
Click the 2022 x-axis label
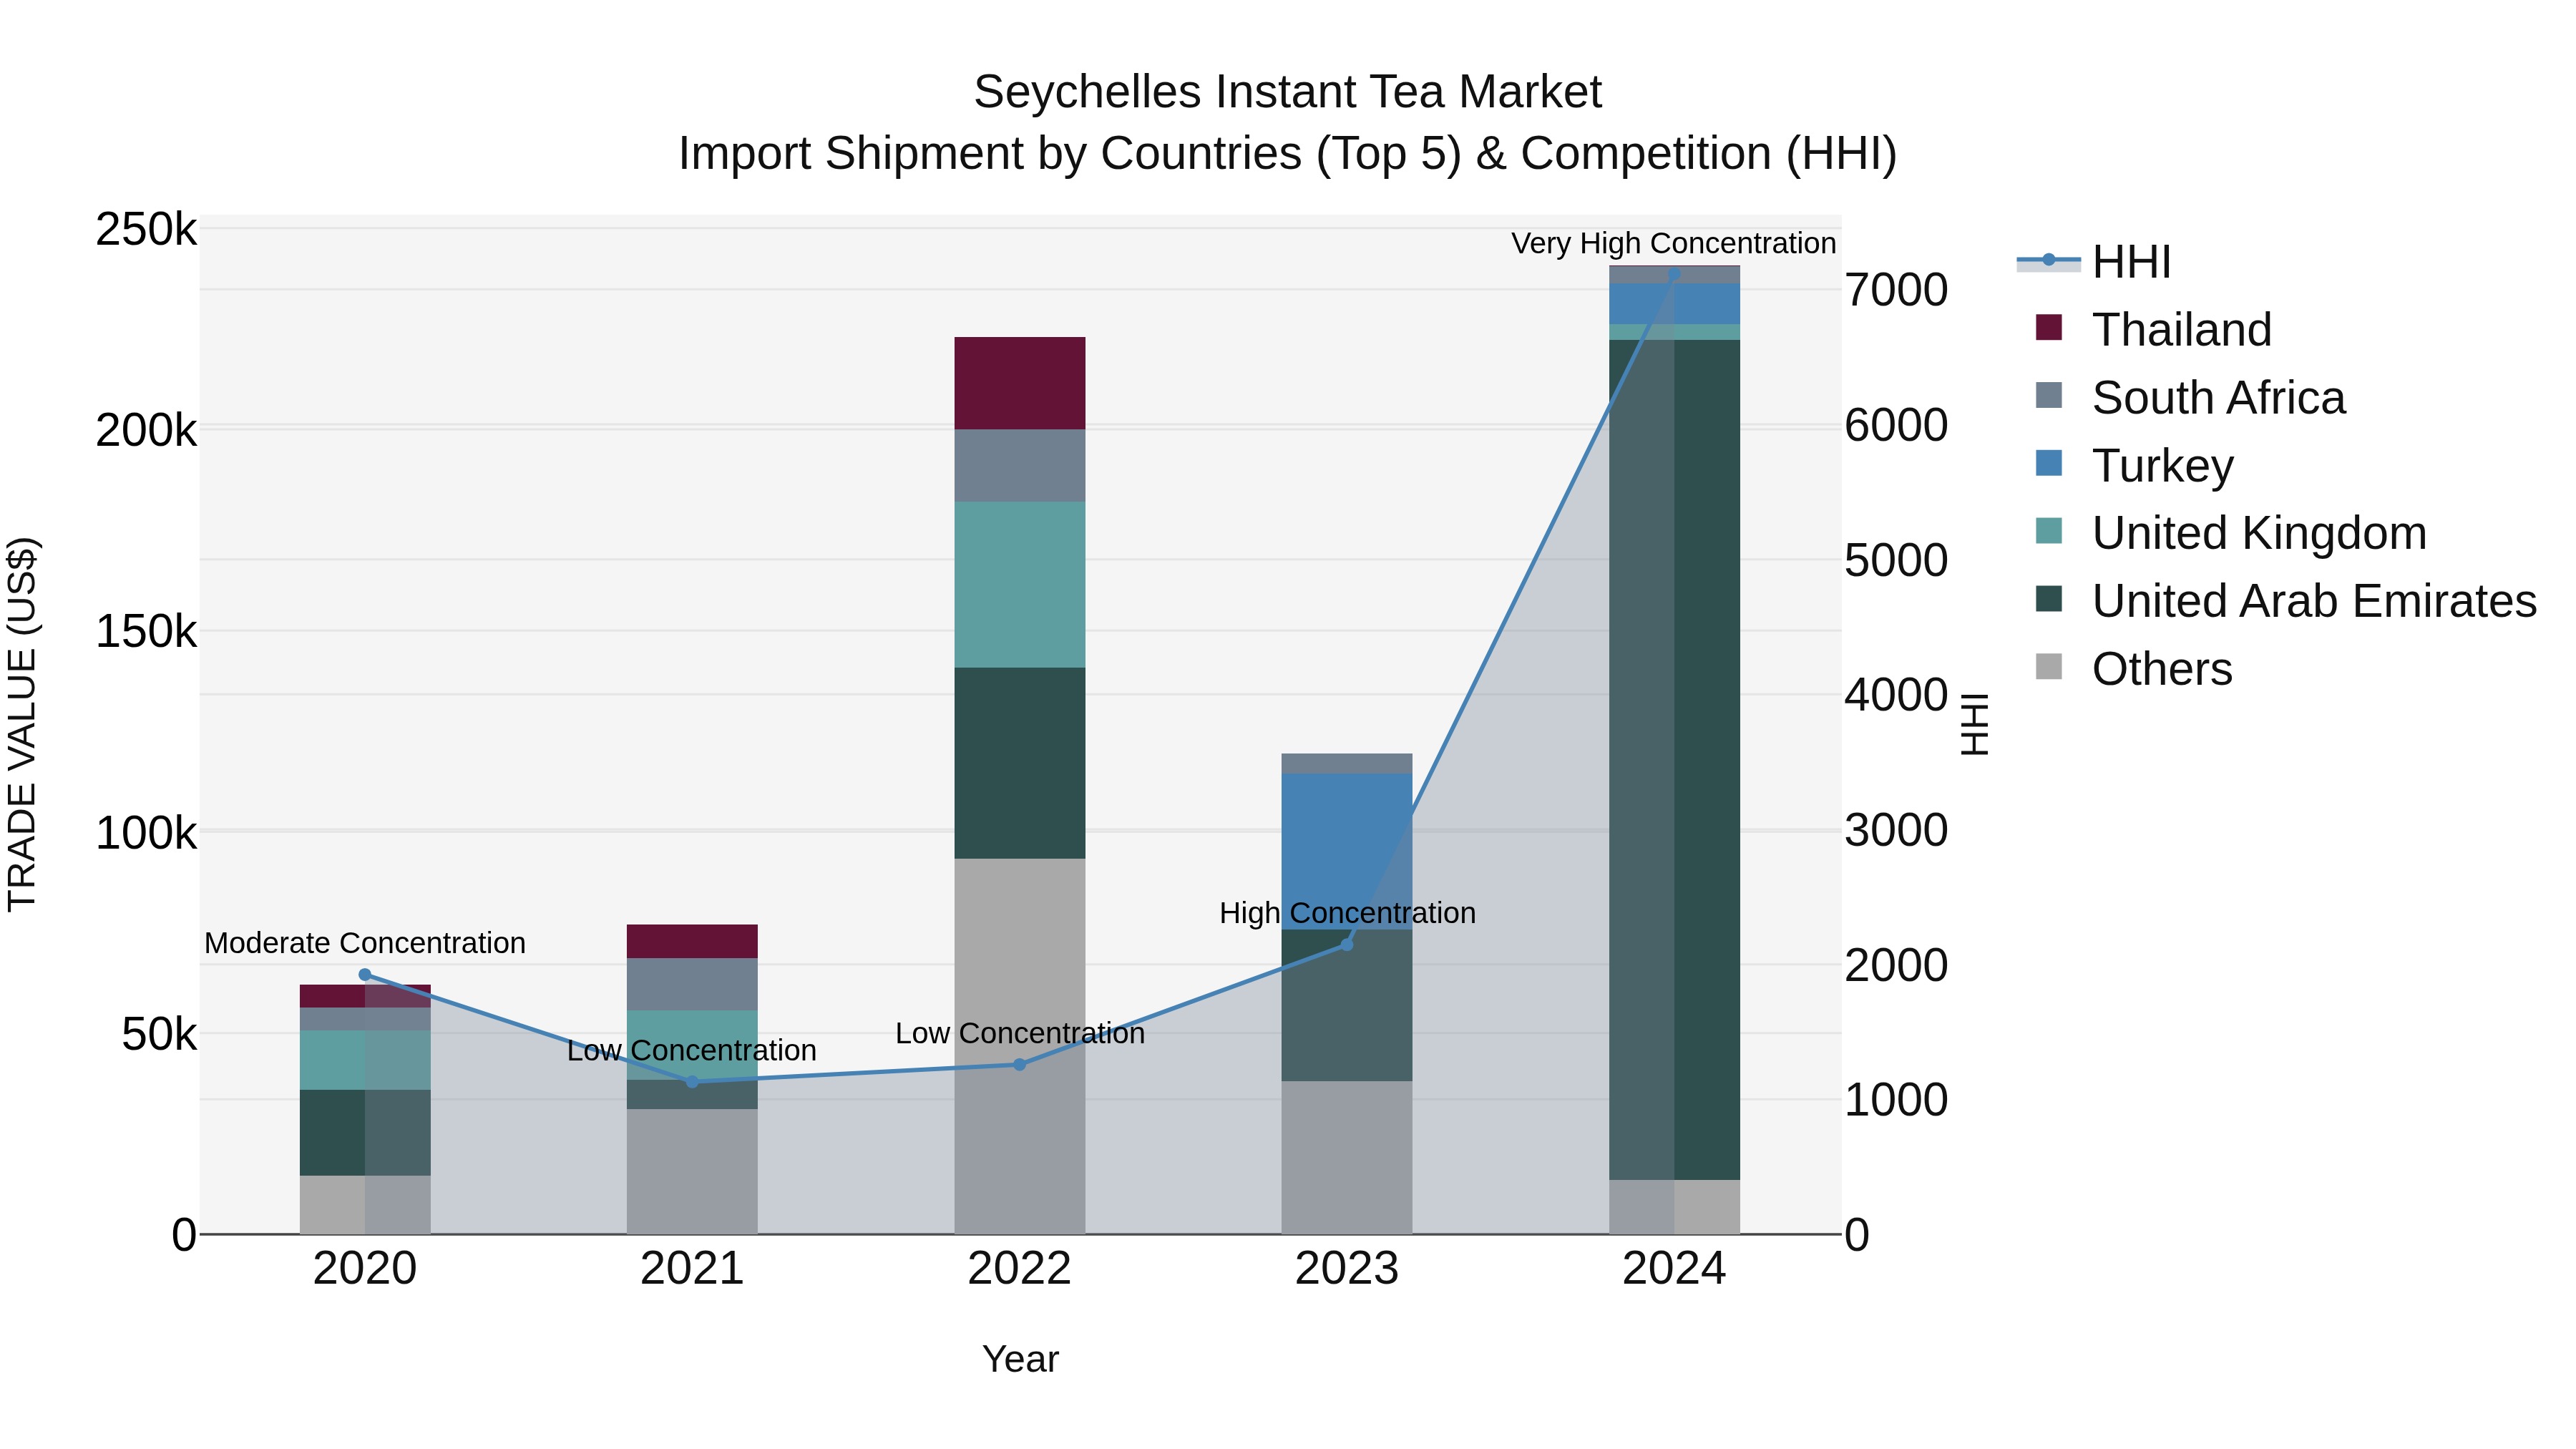coord(1019,1269)
